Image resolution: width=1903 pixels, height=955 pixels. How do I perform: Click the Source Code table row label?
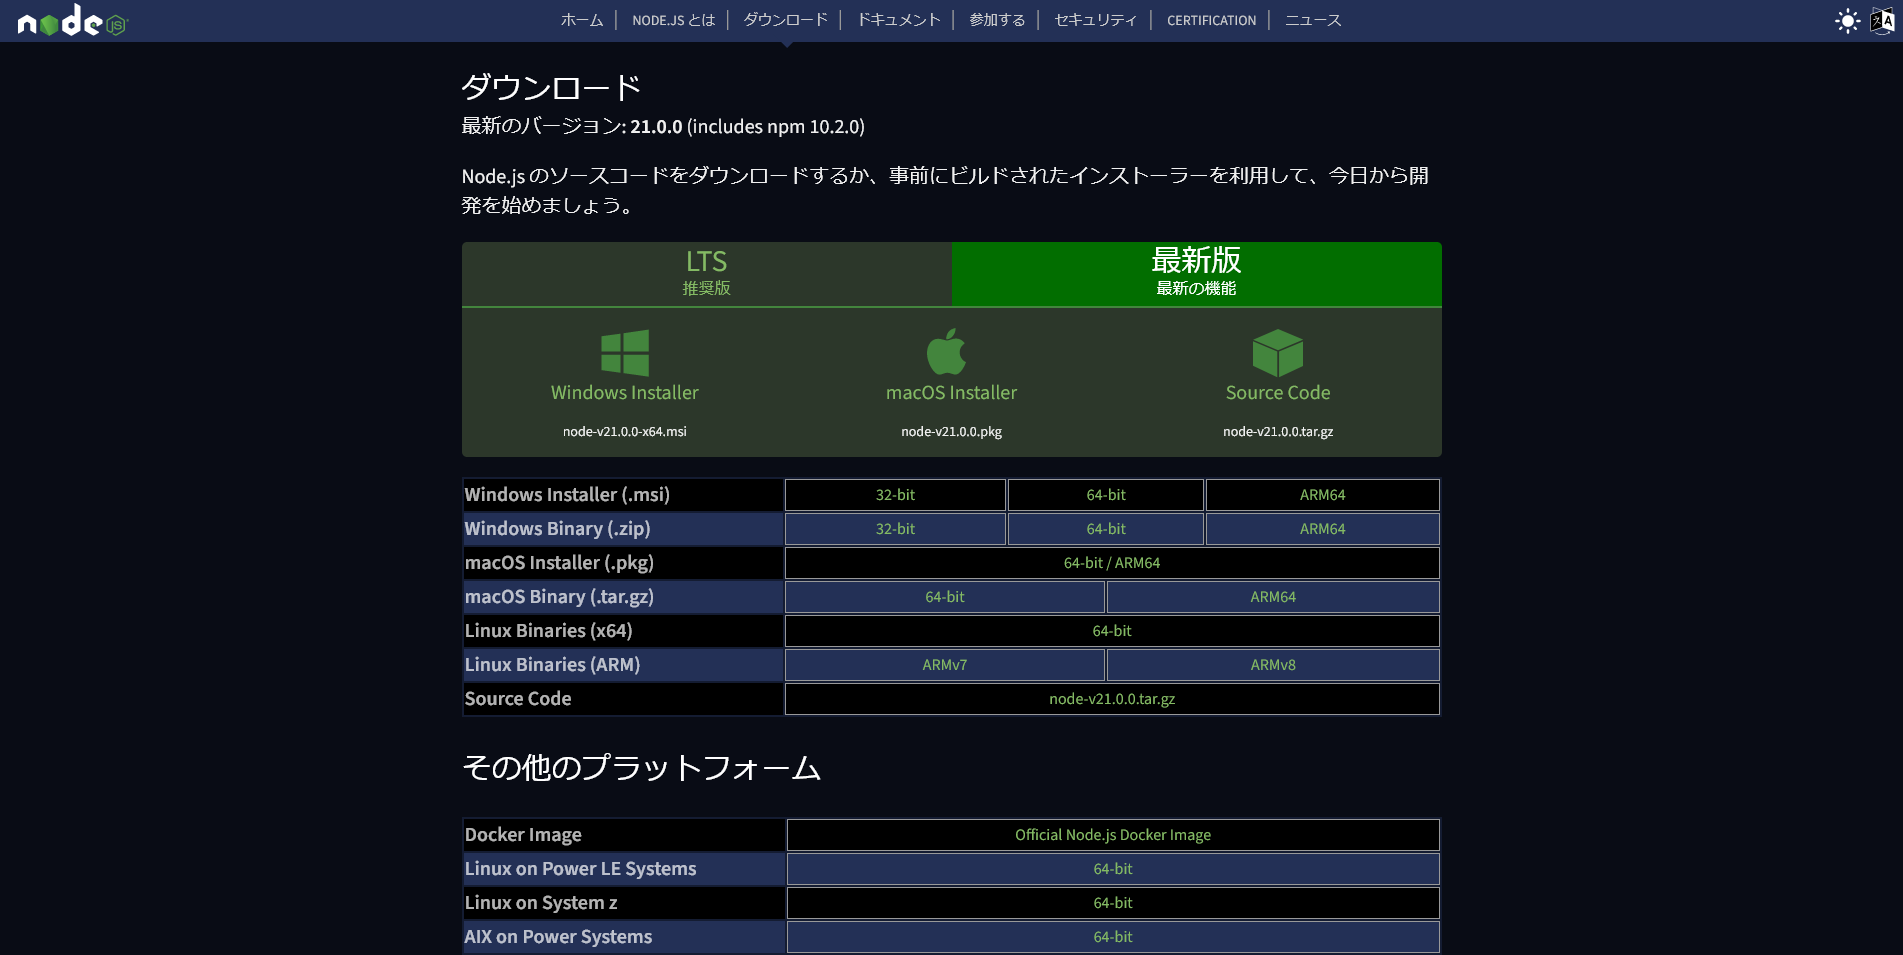518,699
